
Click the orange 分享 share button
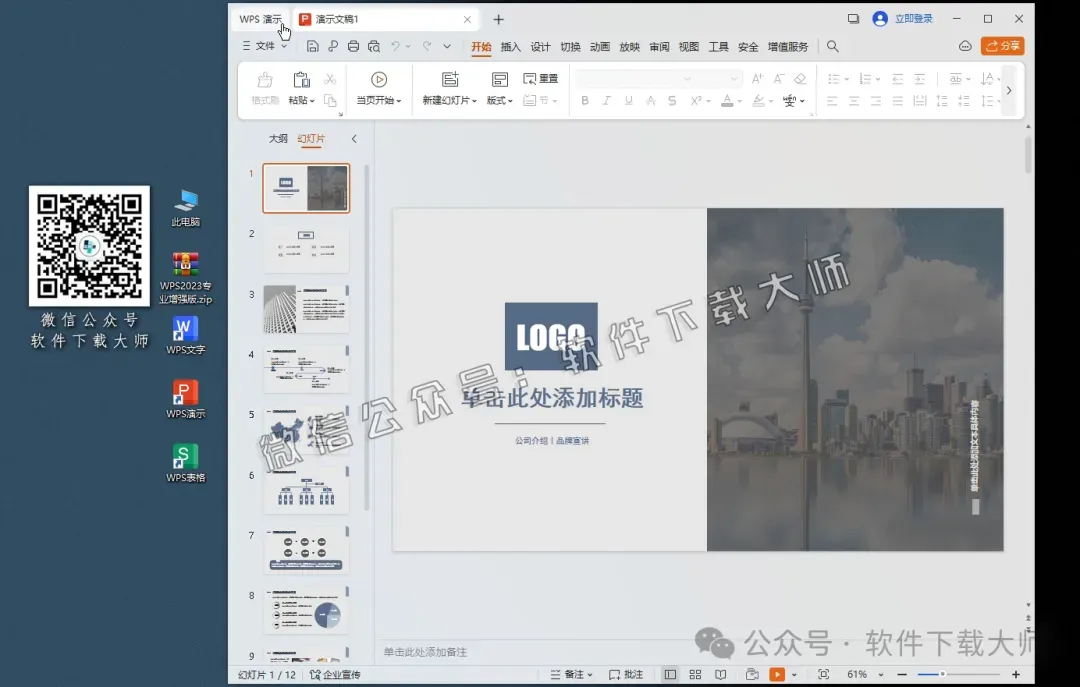1002,45
